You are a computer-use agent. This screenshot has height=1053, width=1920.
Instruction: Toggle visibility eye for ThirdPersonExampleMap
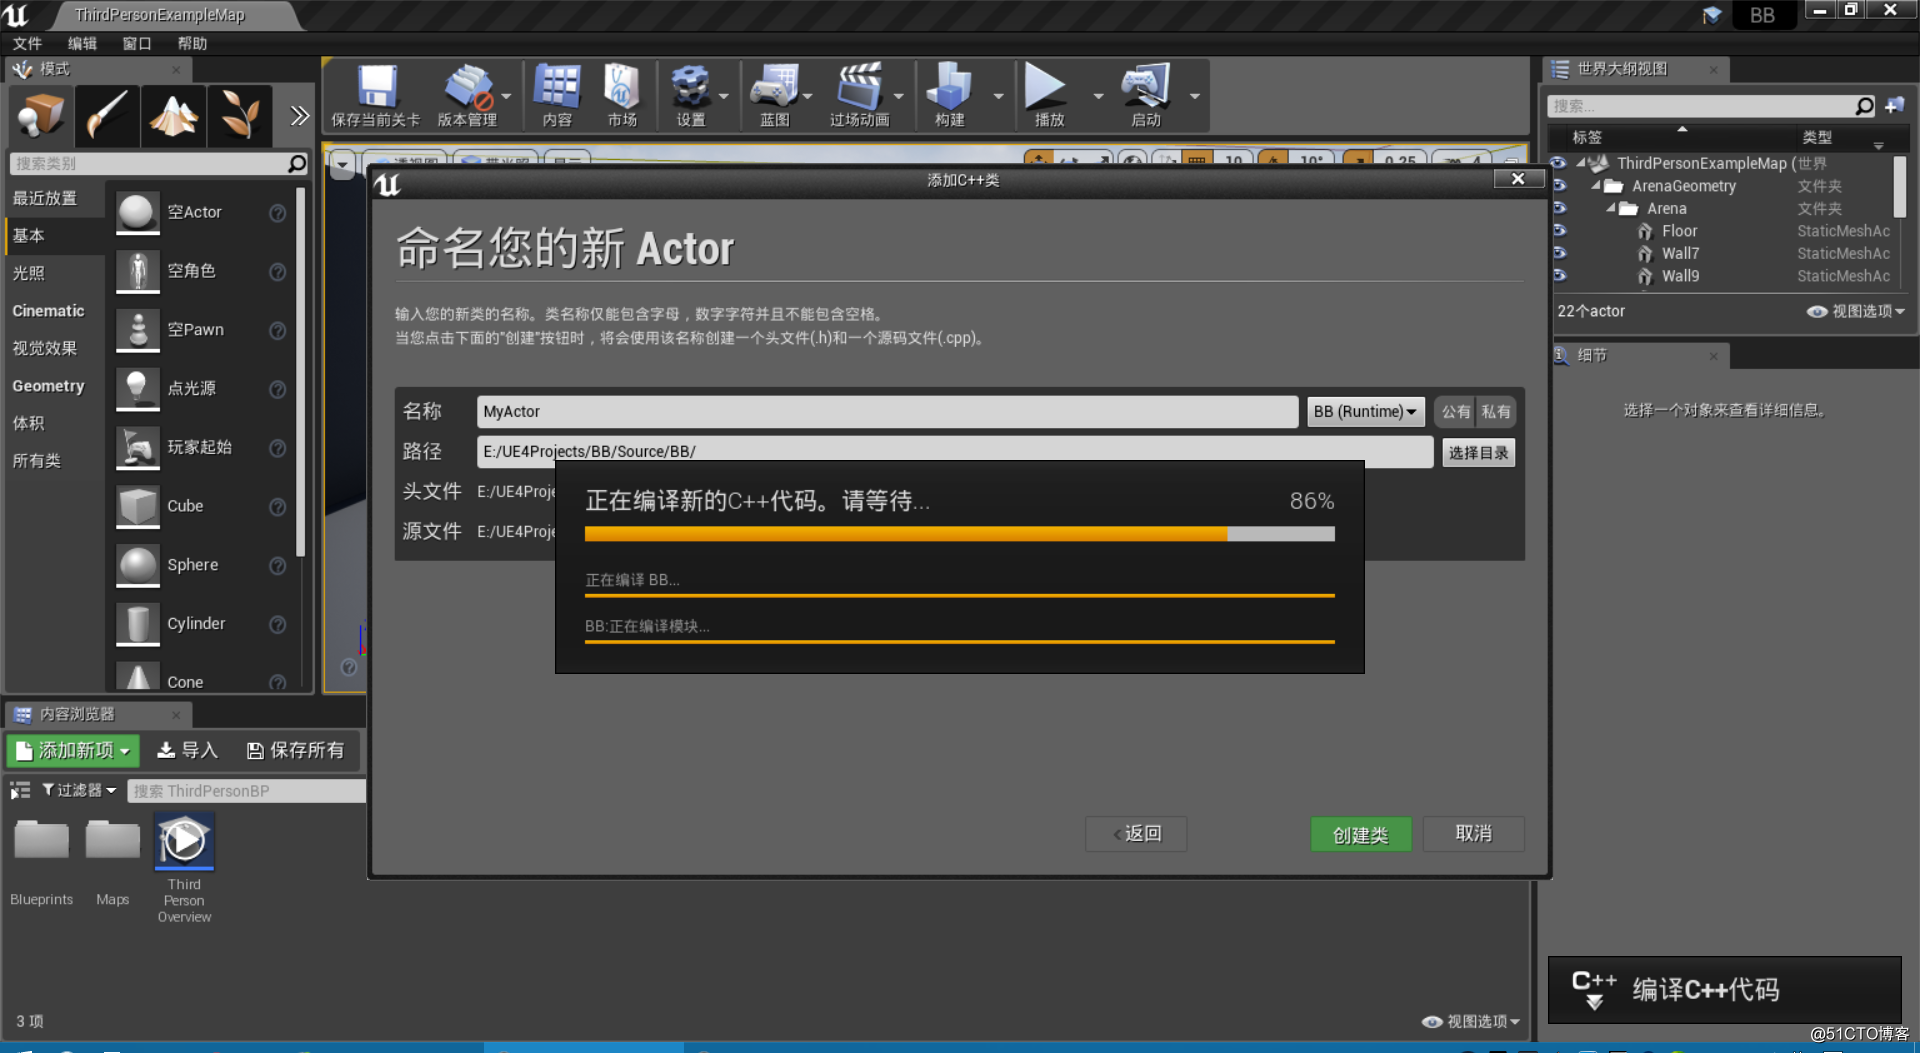(1558, 163)
